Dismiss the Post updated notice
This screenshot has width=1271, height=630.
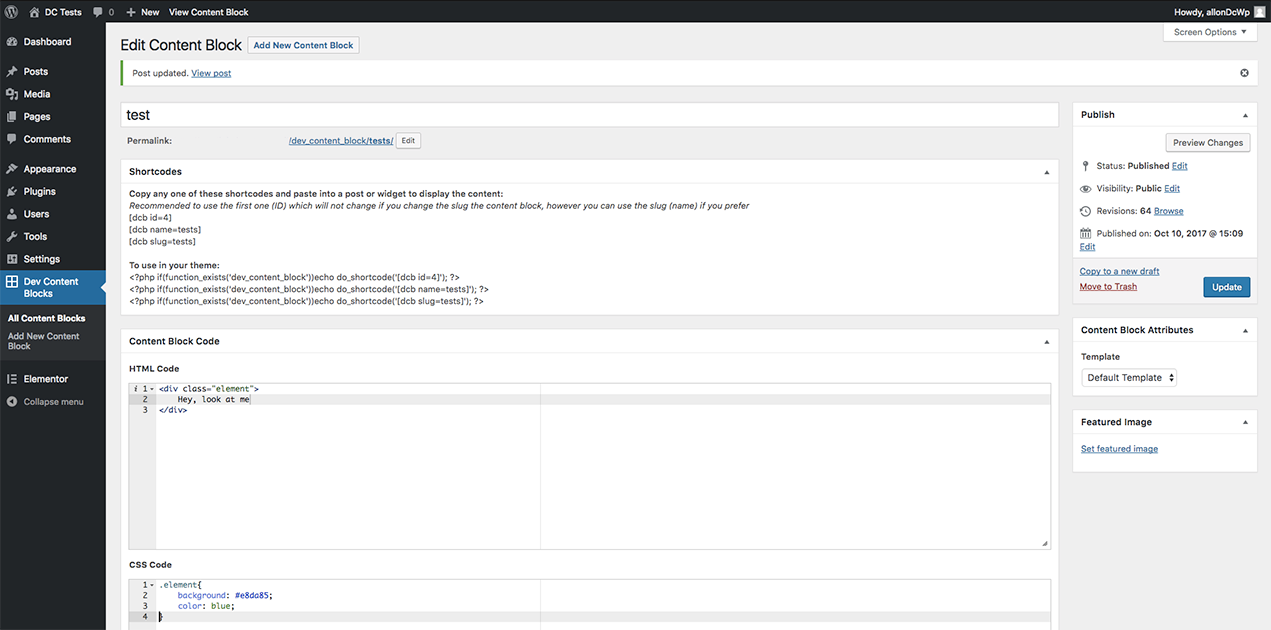click(x=1244, y=73)
